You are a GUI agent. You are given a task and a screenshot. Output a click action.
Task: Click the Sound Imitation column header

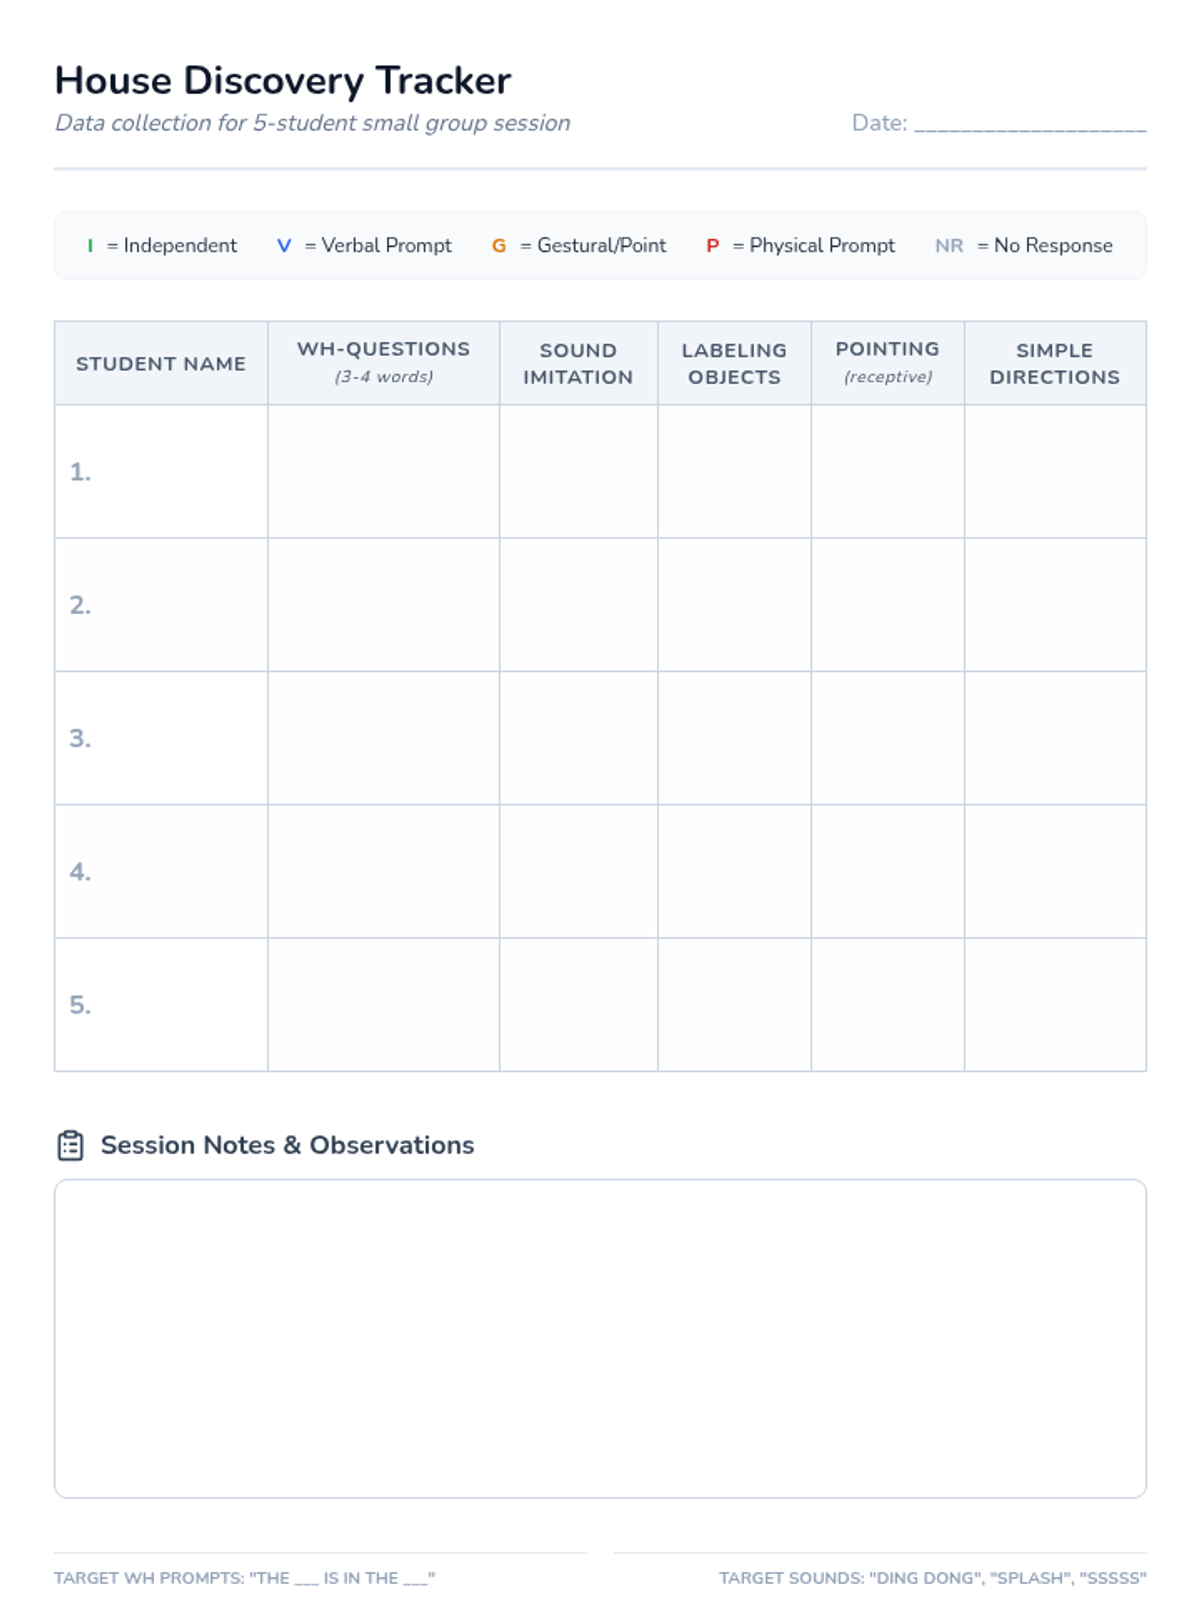[x=578, y=363]
